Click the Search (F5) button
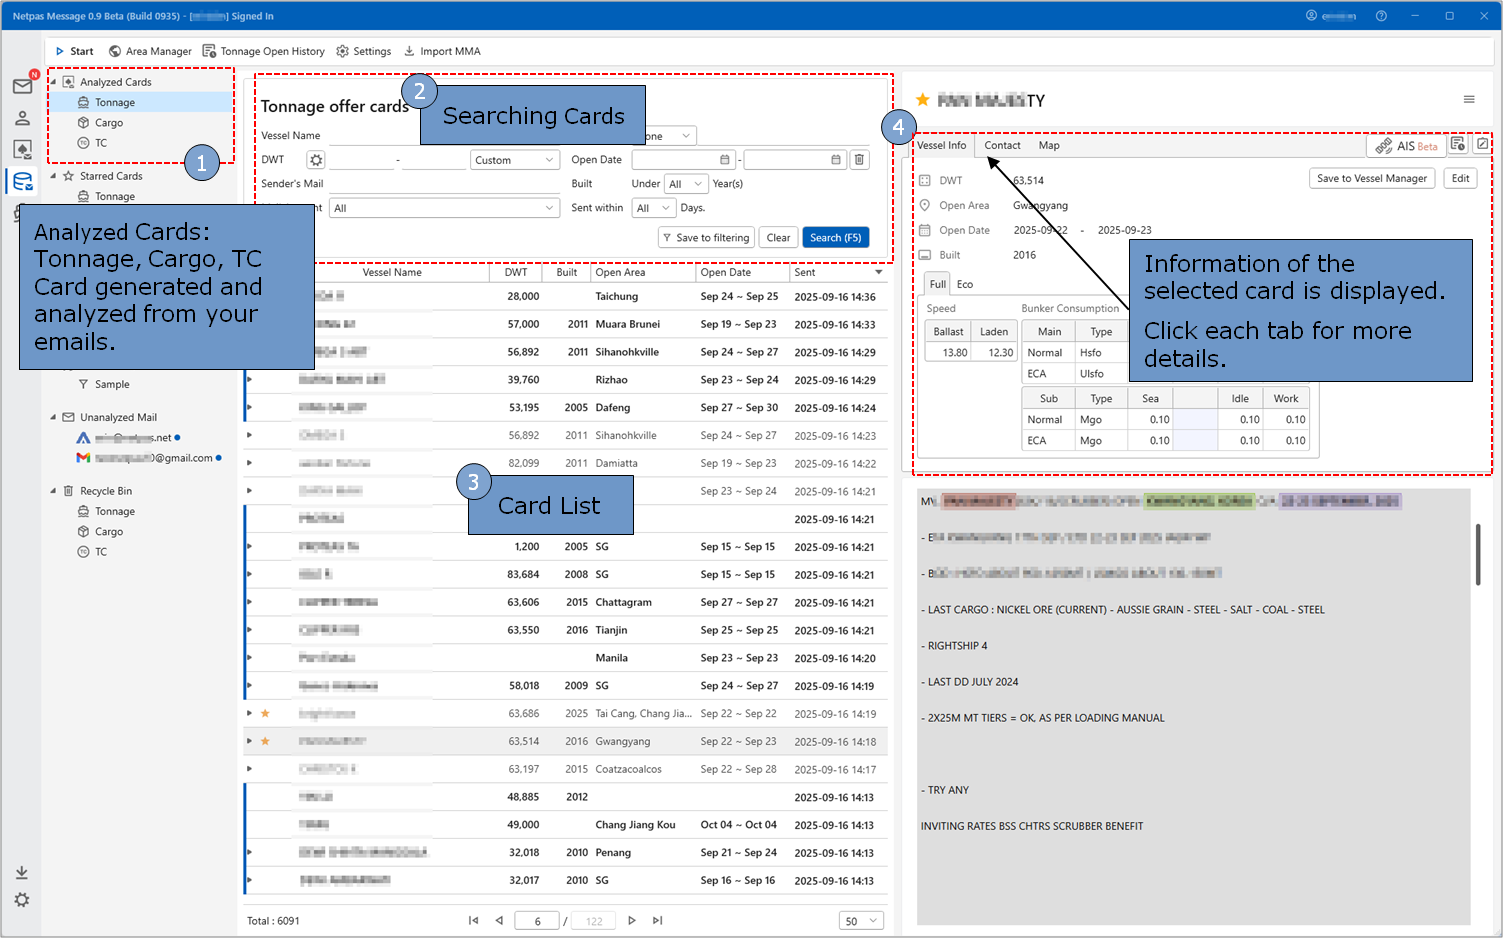Viewport: 1503px width, 938px height. pos(835,238)
